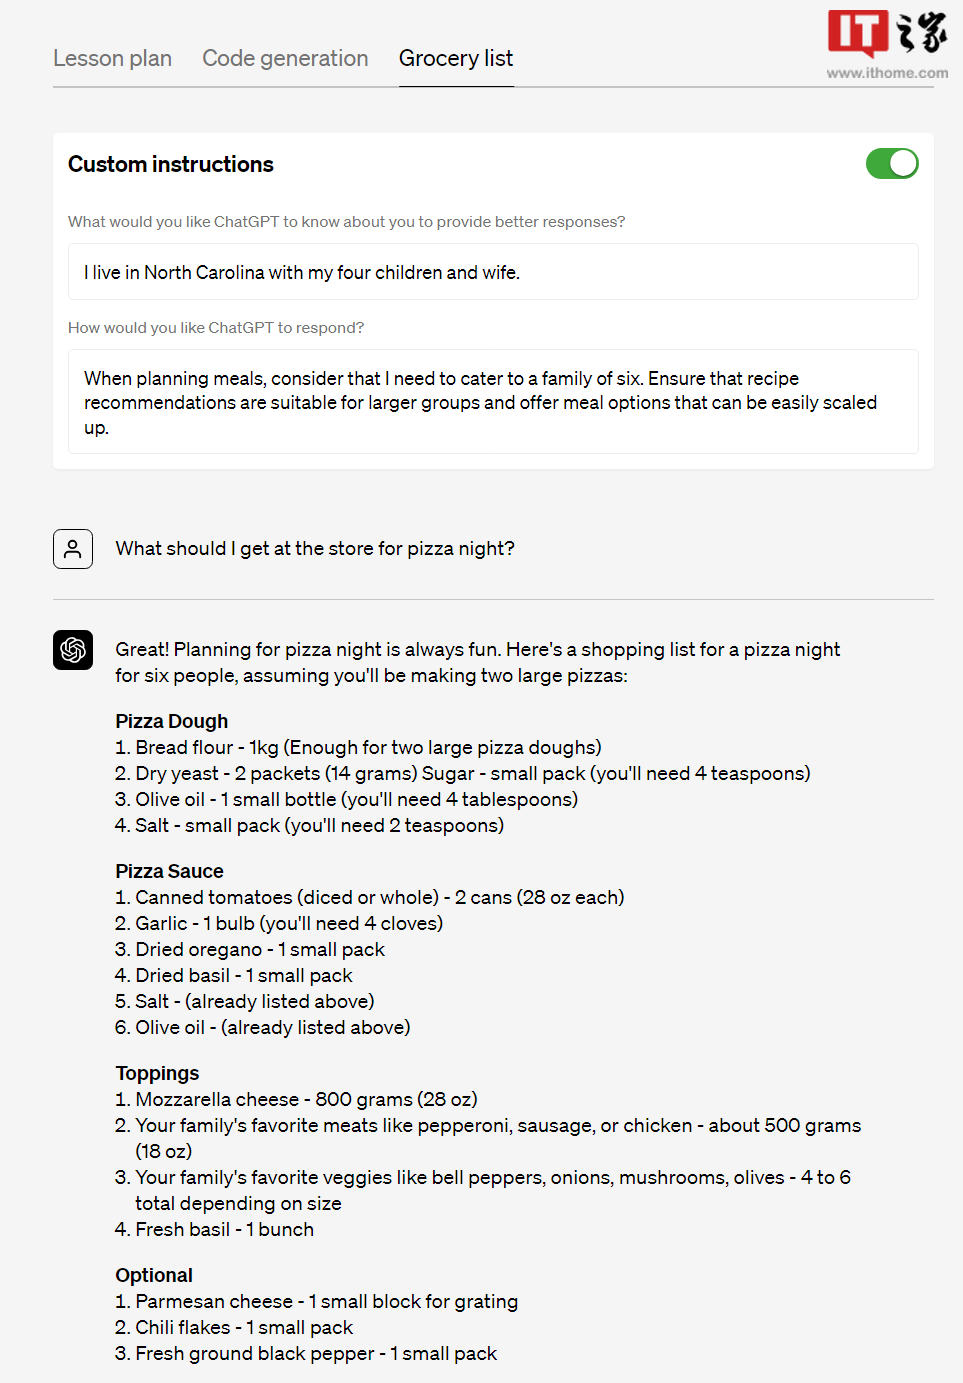Screen dimensions: 963x1383
Task: Click the 'How would you like ChatGPT to respond?' label
Action: (216, 327)
